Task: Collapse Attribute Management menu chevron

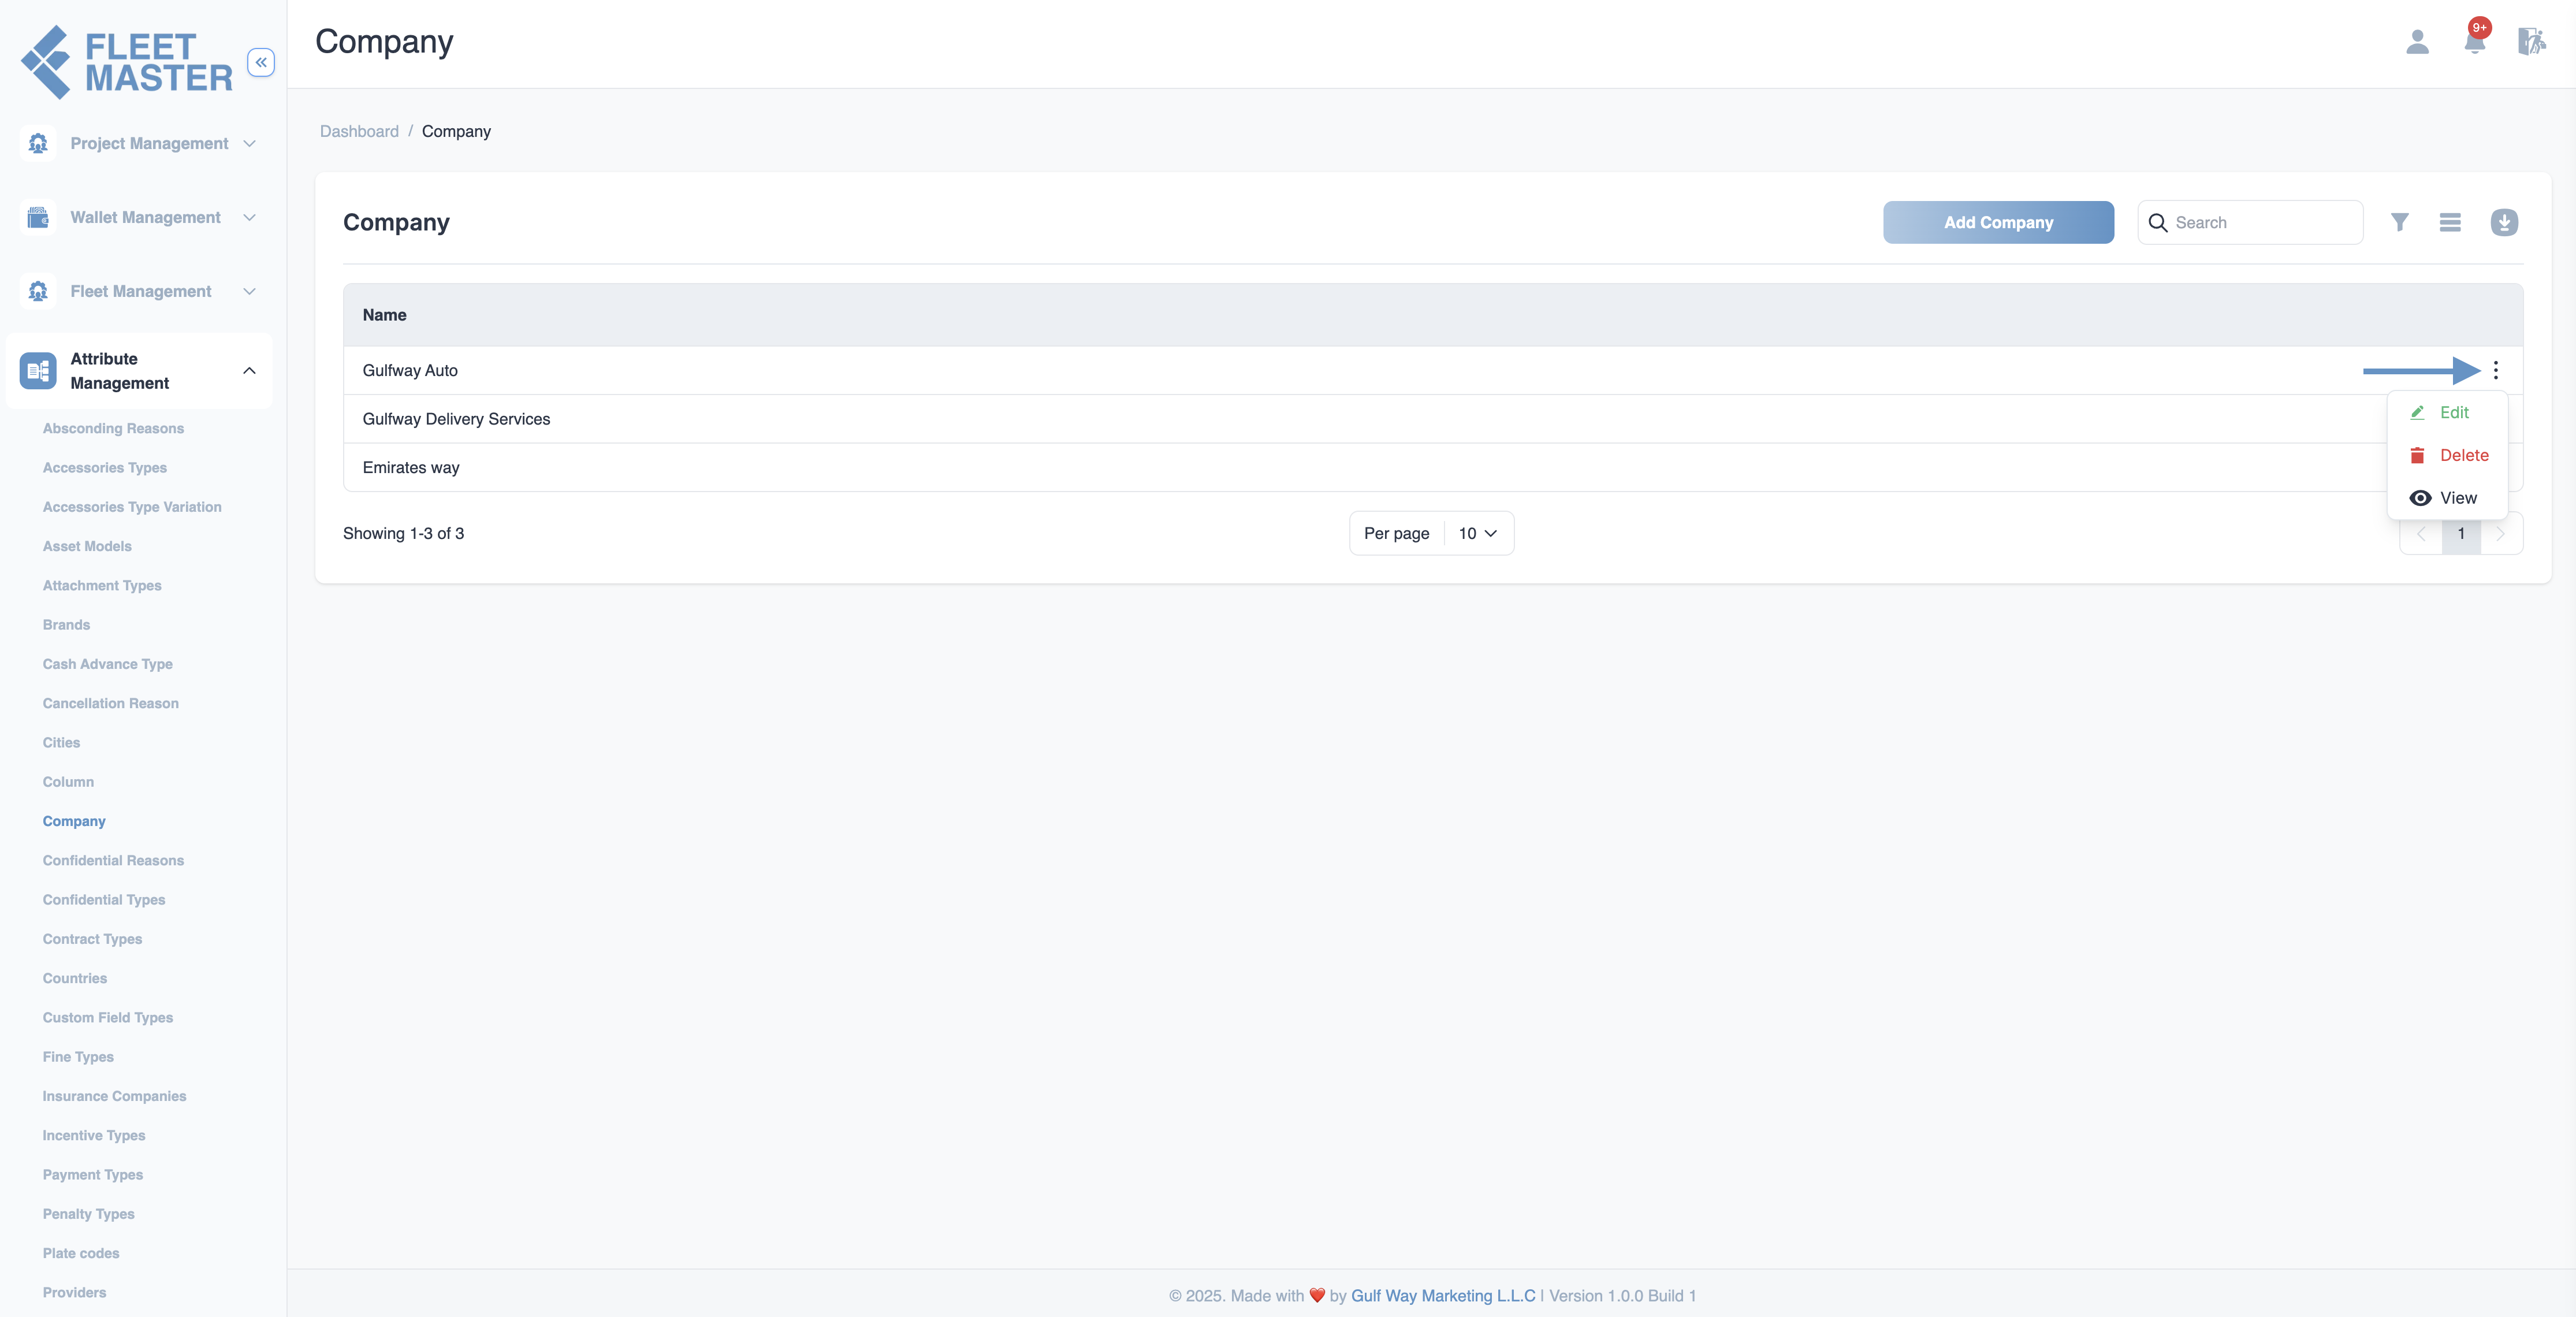Action: (x=250, y=371)
